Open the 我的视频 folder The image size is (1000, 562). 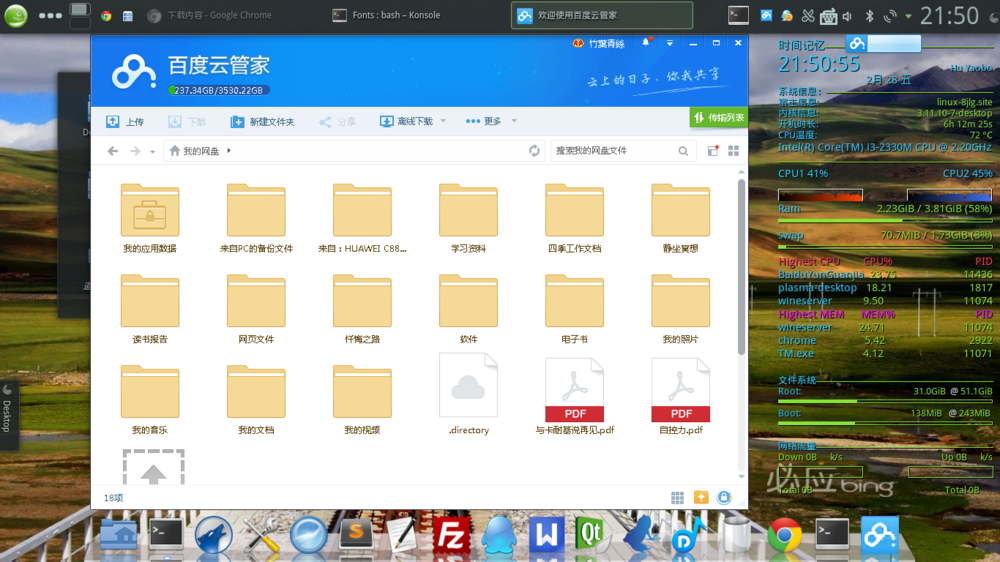coord(362,400)
